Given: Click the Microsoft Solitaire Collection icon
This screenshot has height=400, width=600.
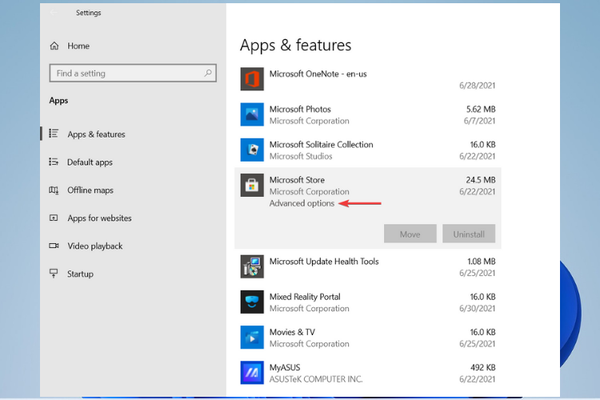Looking at the screenshot, I should coord(252,150).
